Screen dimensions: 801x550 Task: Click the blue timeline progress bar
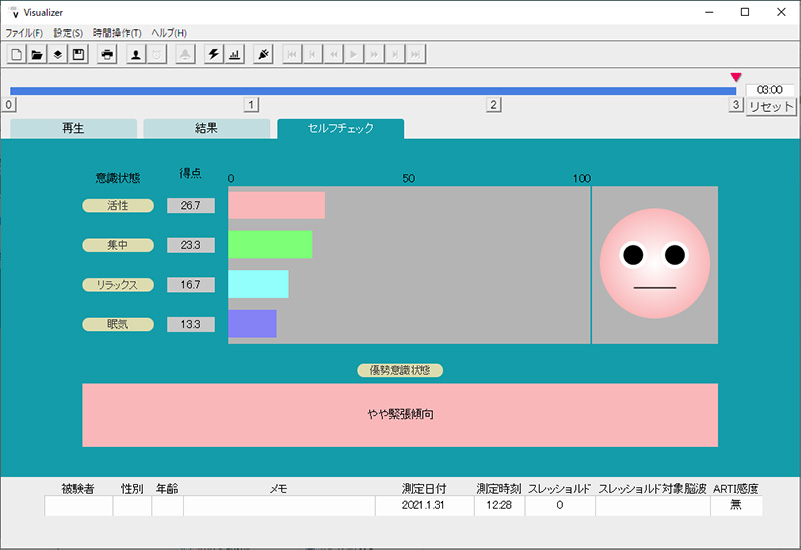[373, 91]
